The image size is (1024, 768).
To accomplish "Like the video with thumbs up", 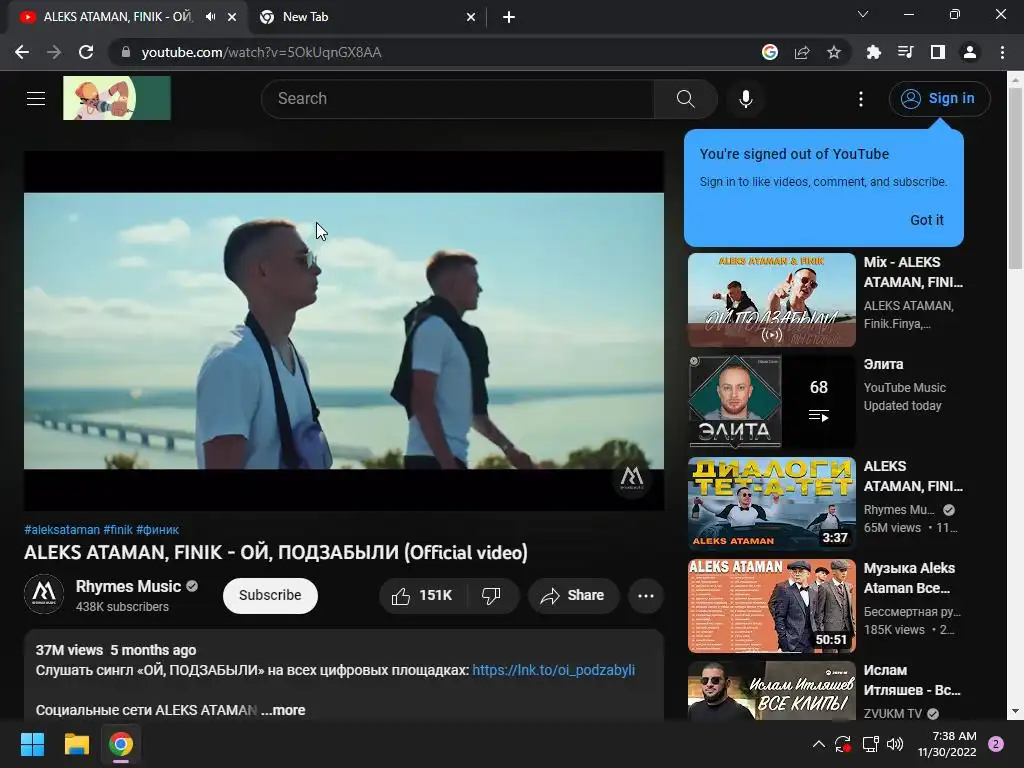I will coord(421,596).
